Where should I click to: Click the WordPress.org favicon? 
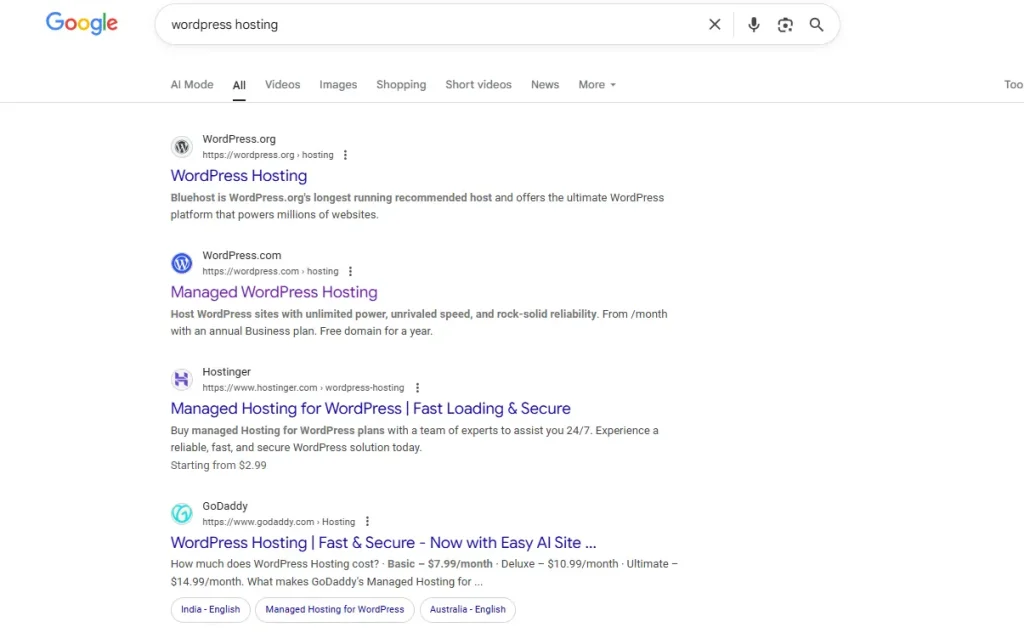click(x=182, y=147)
